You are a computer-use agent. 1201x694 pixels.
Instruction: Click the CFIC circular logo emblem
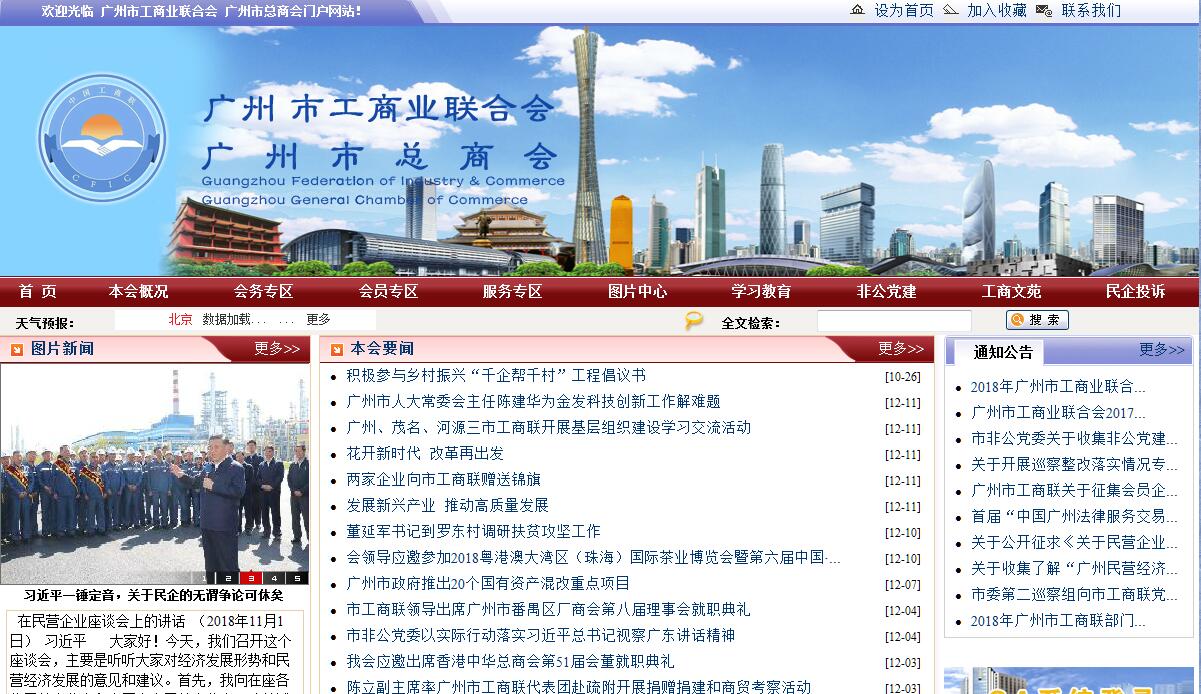tap(102, 138)
